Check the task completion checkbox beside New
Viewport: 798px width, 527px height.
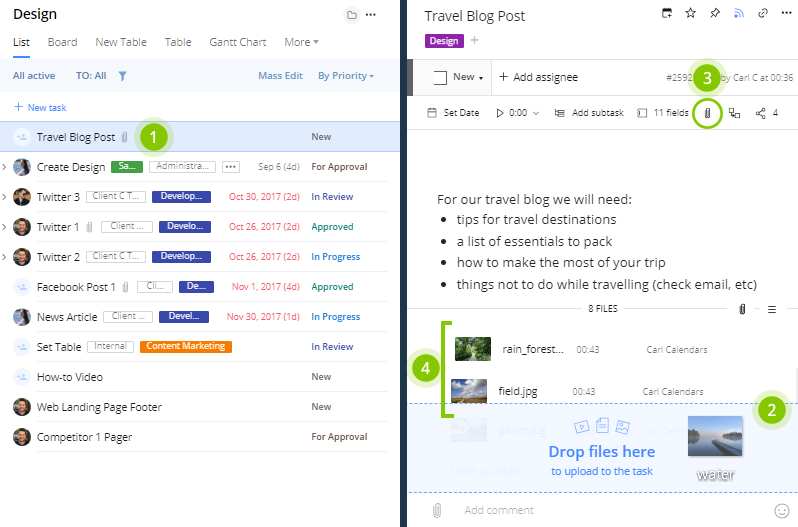[x=440, y=77]
